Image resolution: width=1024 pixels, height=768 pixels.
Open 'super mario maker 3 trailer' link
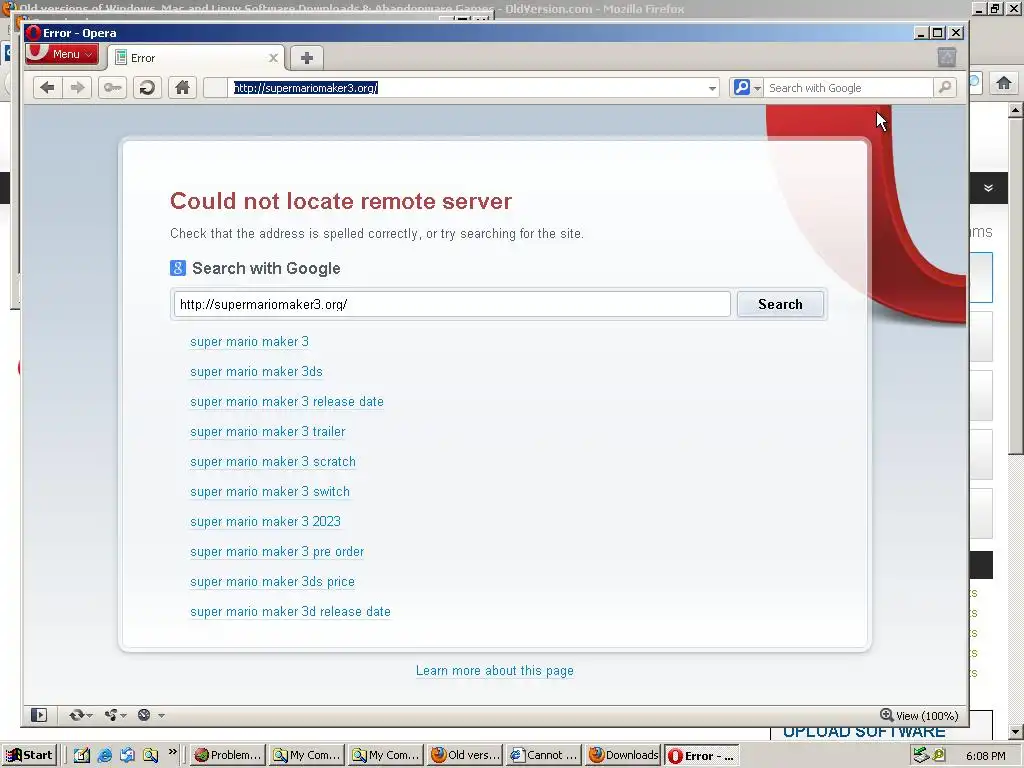click(x=268, y=432)
